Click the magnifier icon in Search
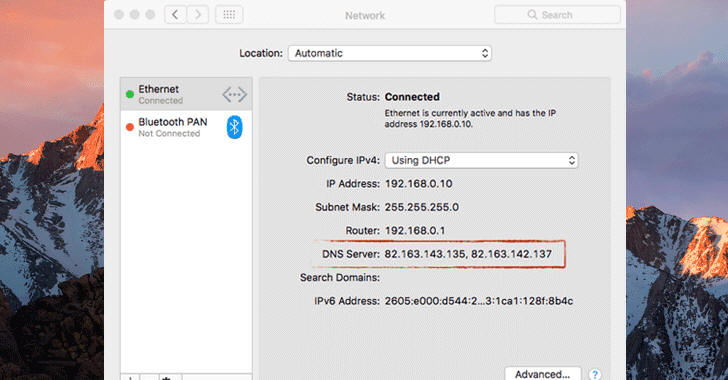This screenshot has height=380, width=728. coord(532,15)
